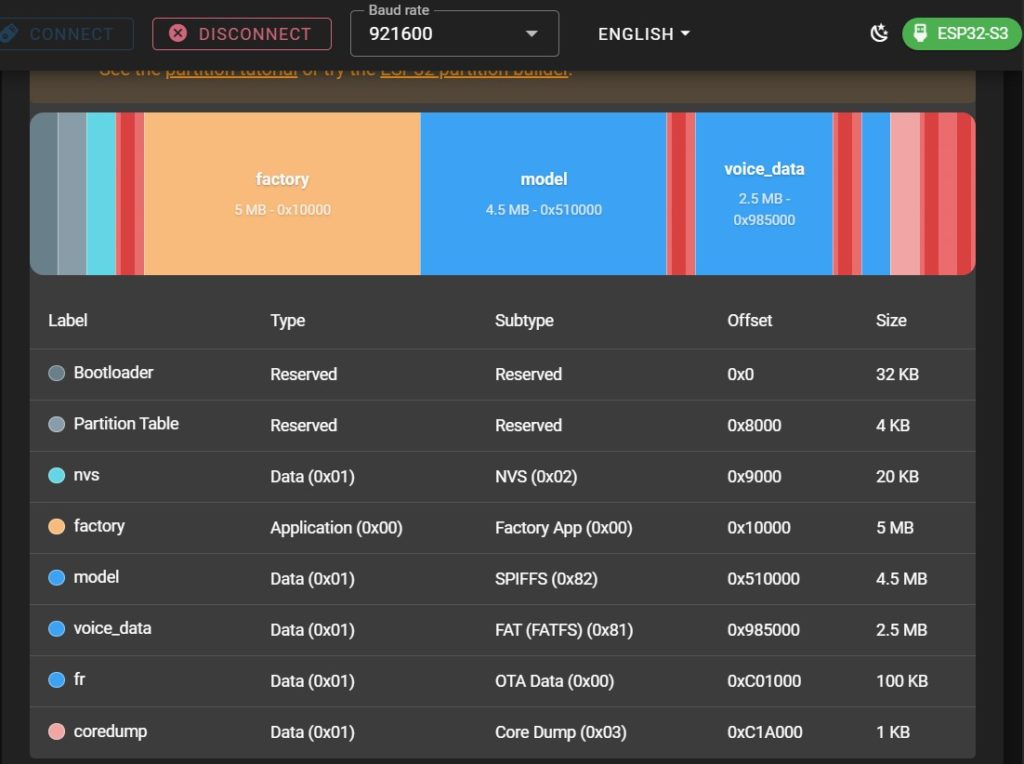Select the voice_data block in partition map

[764, 193]
